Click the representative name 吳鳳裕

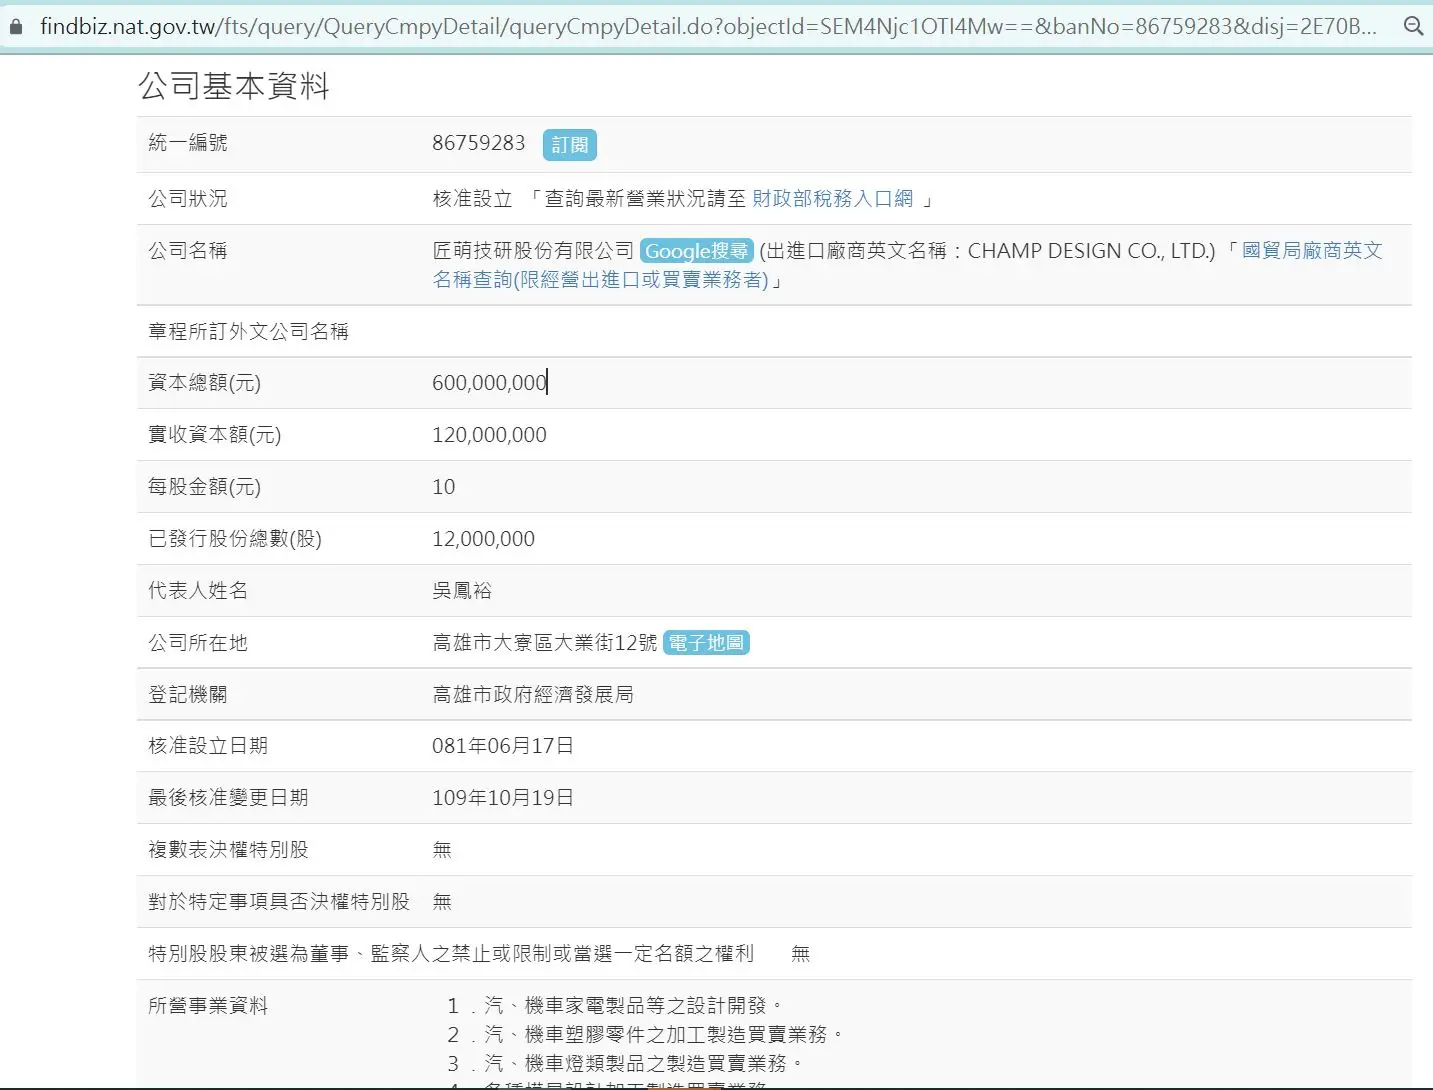tap(462, 591)
